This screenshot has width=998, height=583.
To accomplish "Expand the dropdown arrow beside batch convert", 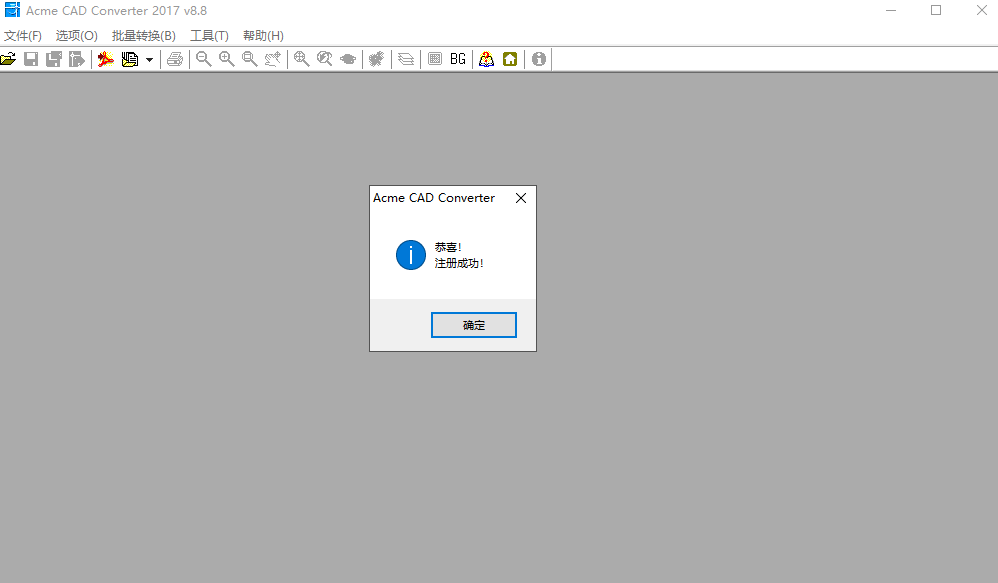I will point(149,60).
